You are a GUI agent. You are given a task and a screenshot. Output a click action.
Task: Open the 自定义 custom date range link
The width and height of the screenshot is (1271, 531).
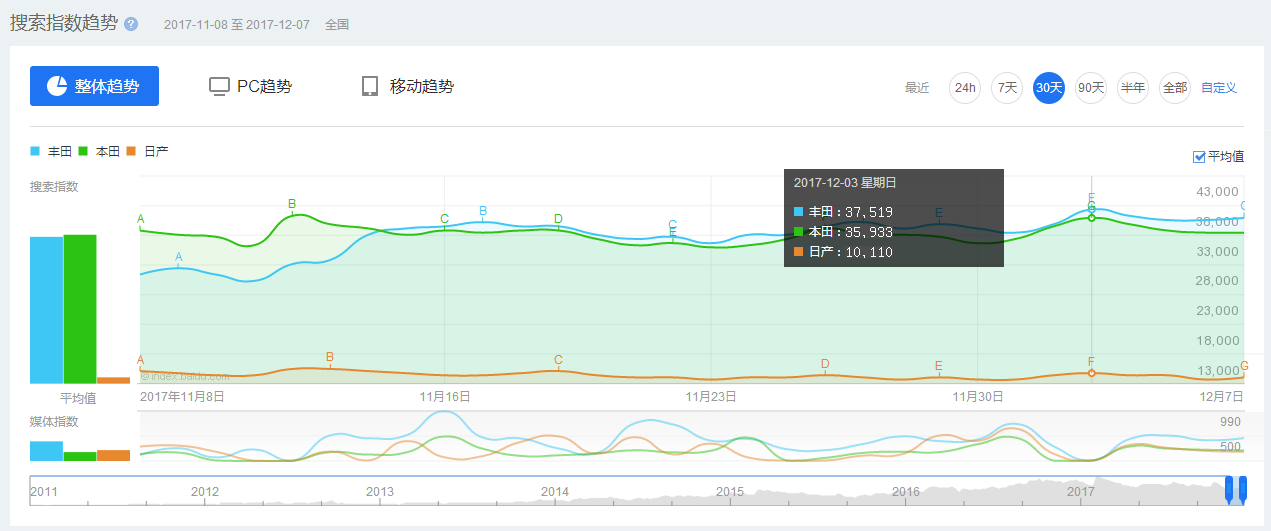(x=1219, y=88)
